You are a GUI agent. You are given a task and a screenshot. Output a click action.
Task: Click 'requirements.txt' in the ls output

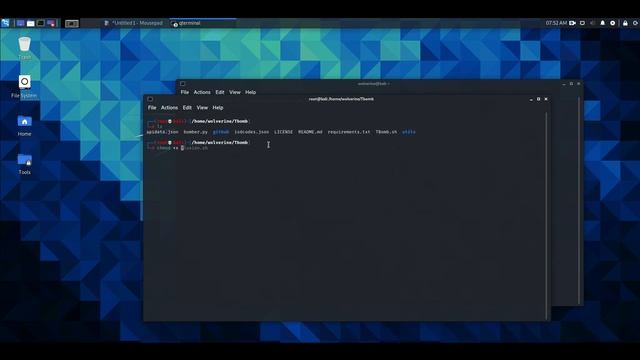[349, 132]
